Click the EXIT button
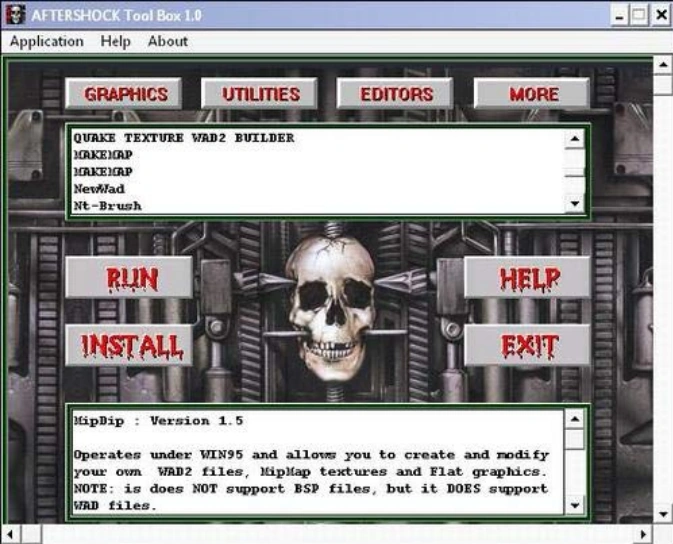Screen dimensions: 673x544 click(x=527, y=345)
